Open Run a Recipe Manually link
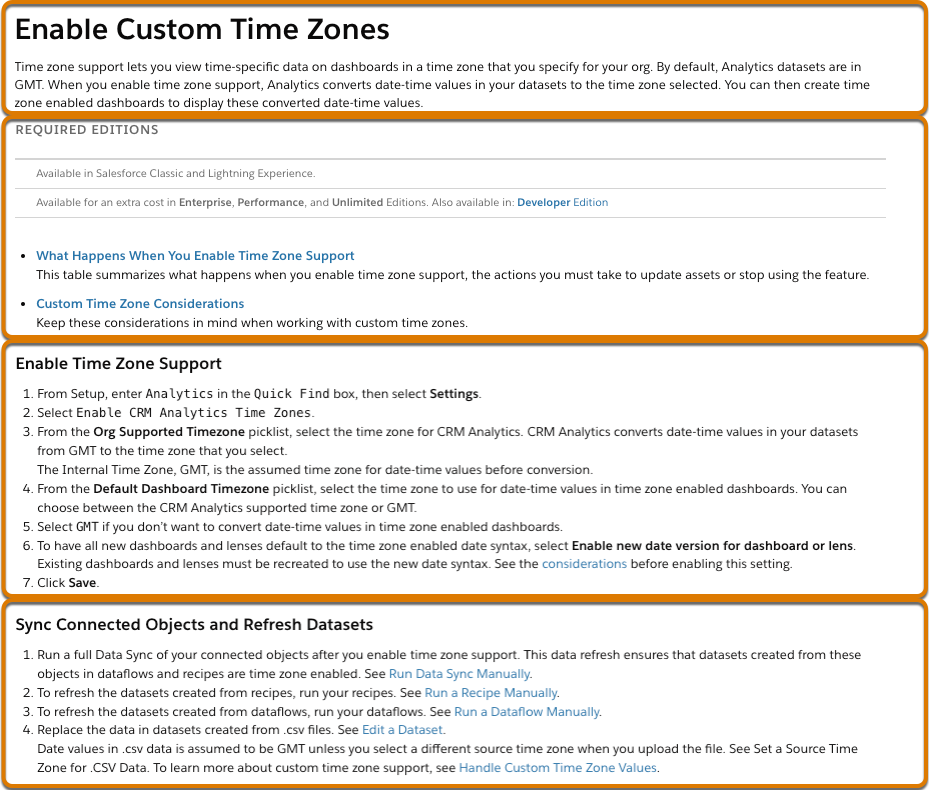The height and width of the screenshot is (790, 929). tap(491, 693)
